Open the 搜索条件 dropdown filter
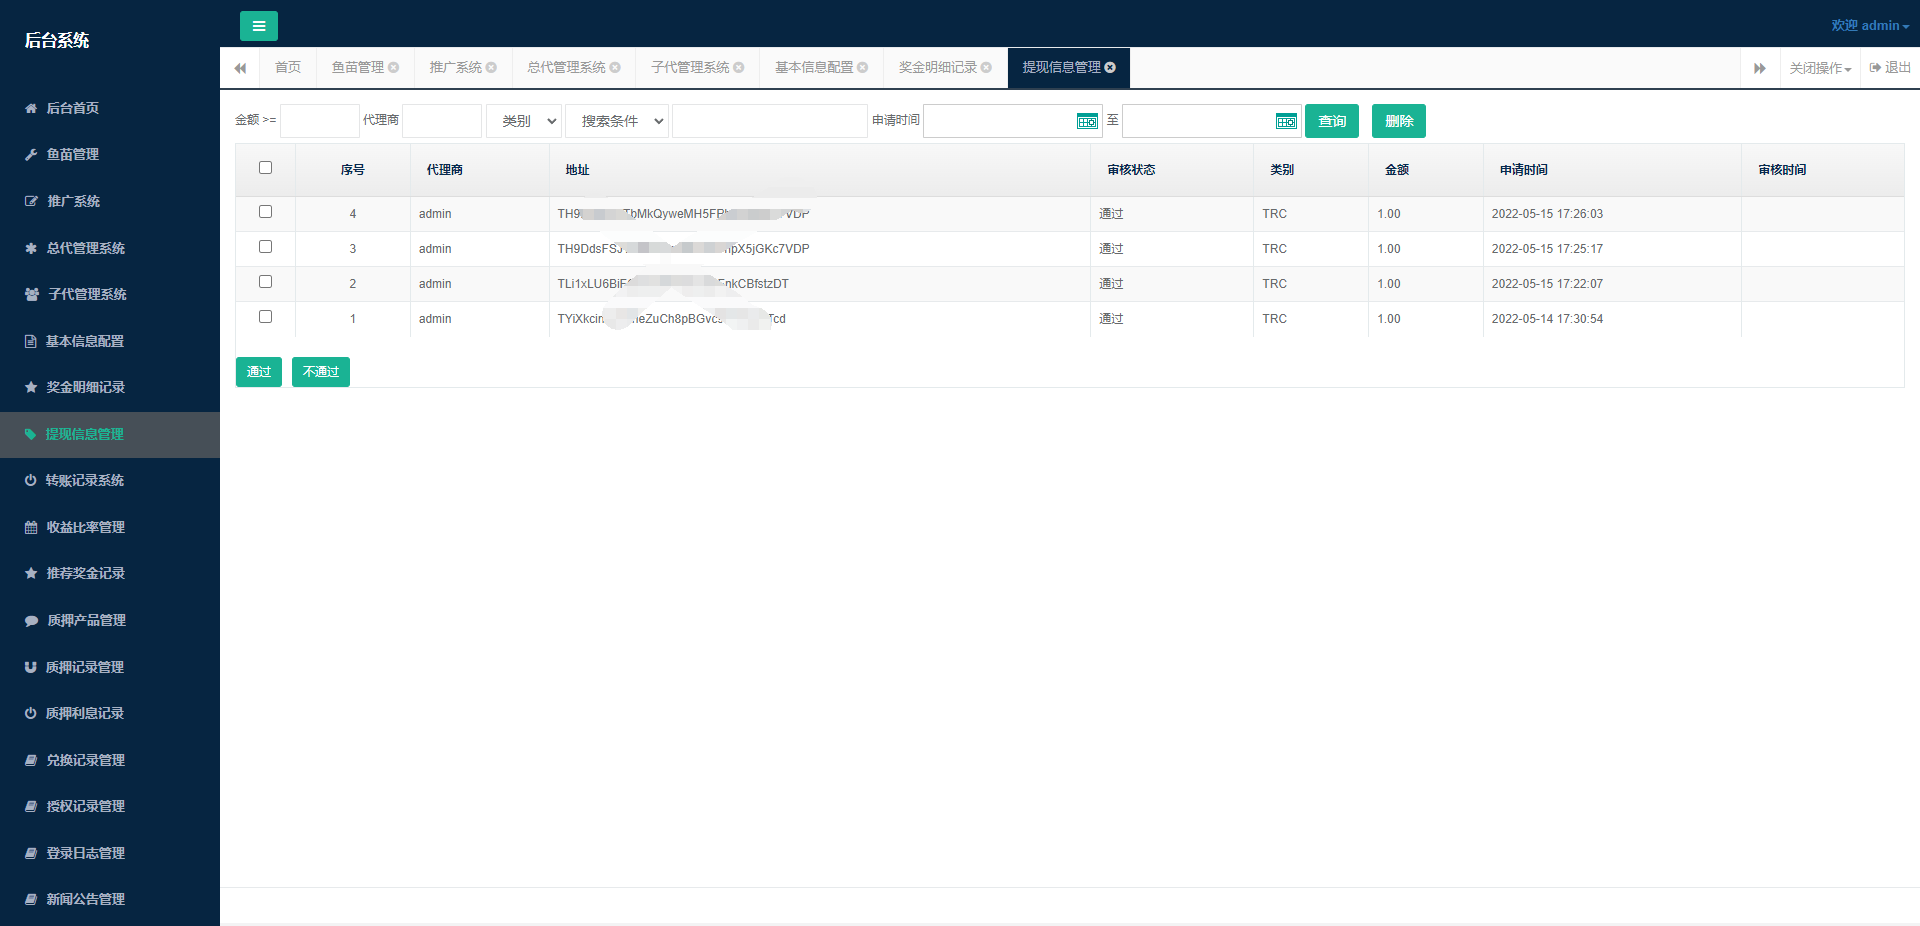This screenshot has height=926, width=1920. pos(617,121)
